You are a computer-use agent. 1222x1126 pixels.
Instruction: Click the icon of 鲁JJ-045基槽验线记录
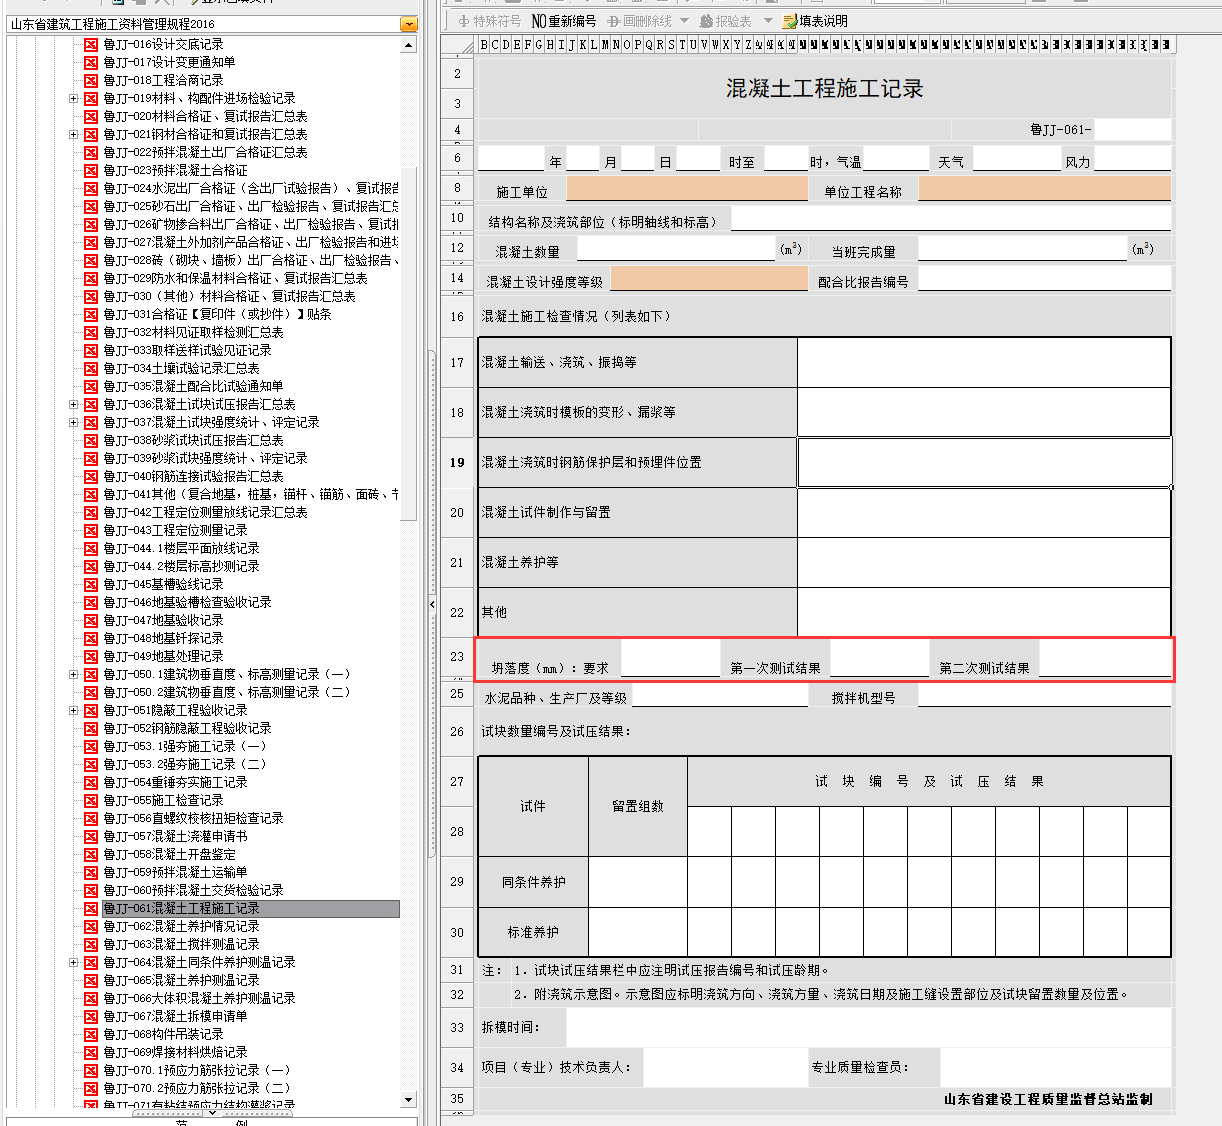coord(91,584)
